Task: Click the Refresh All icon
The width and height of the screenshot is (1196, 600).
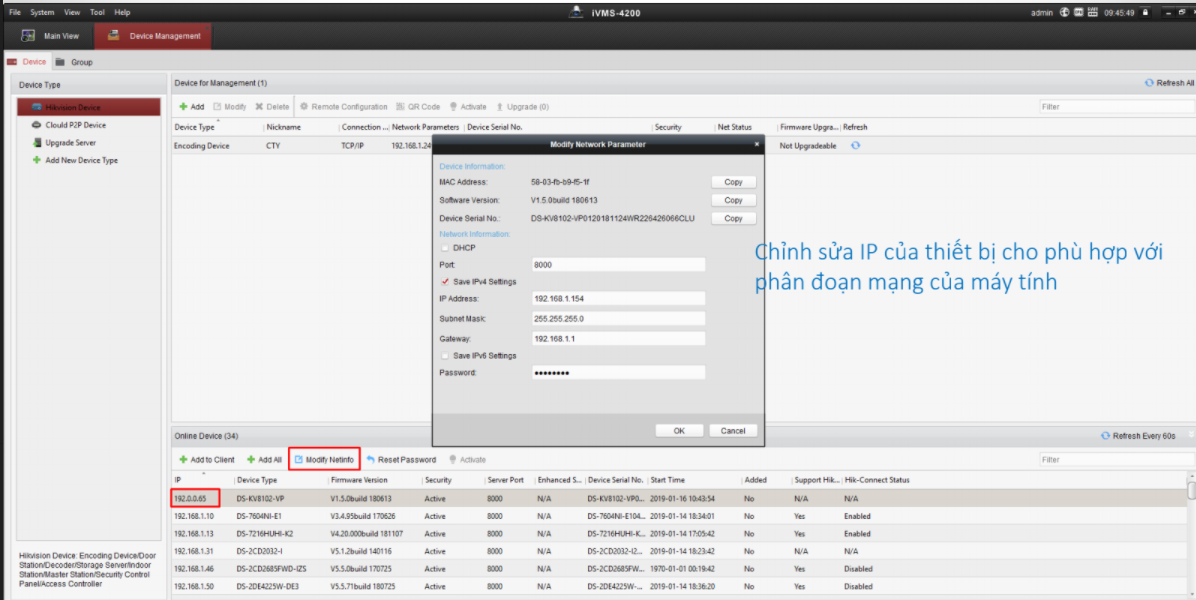Action: pyautogui.click(x=1149, y=83)
